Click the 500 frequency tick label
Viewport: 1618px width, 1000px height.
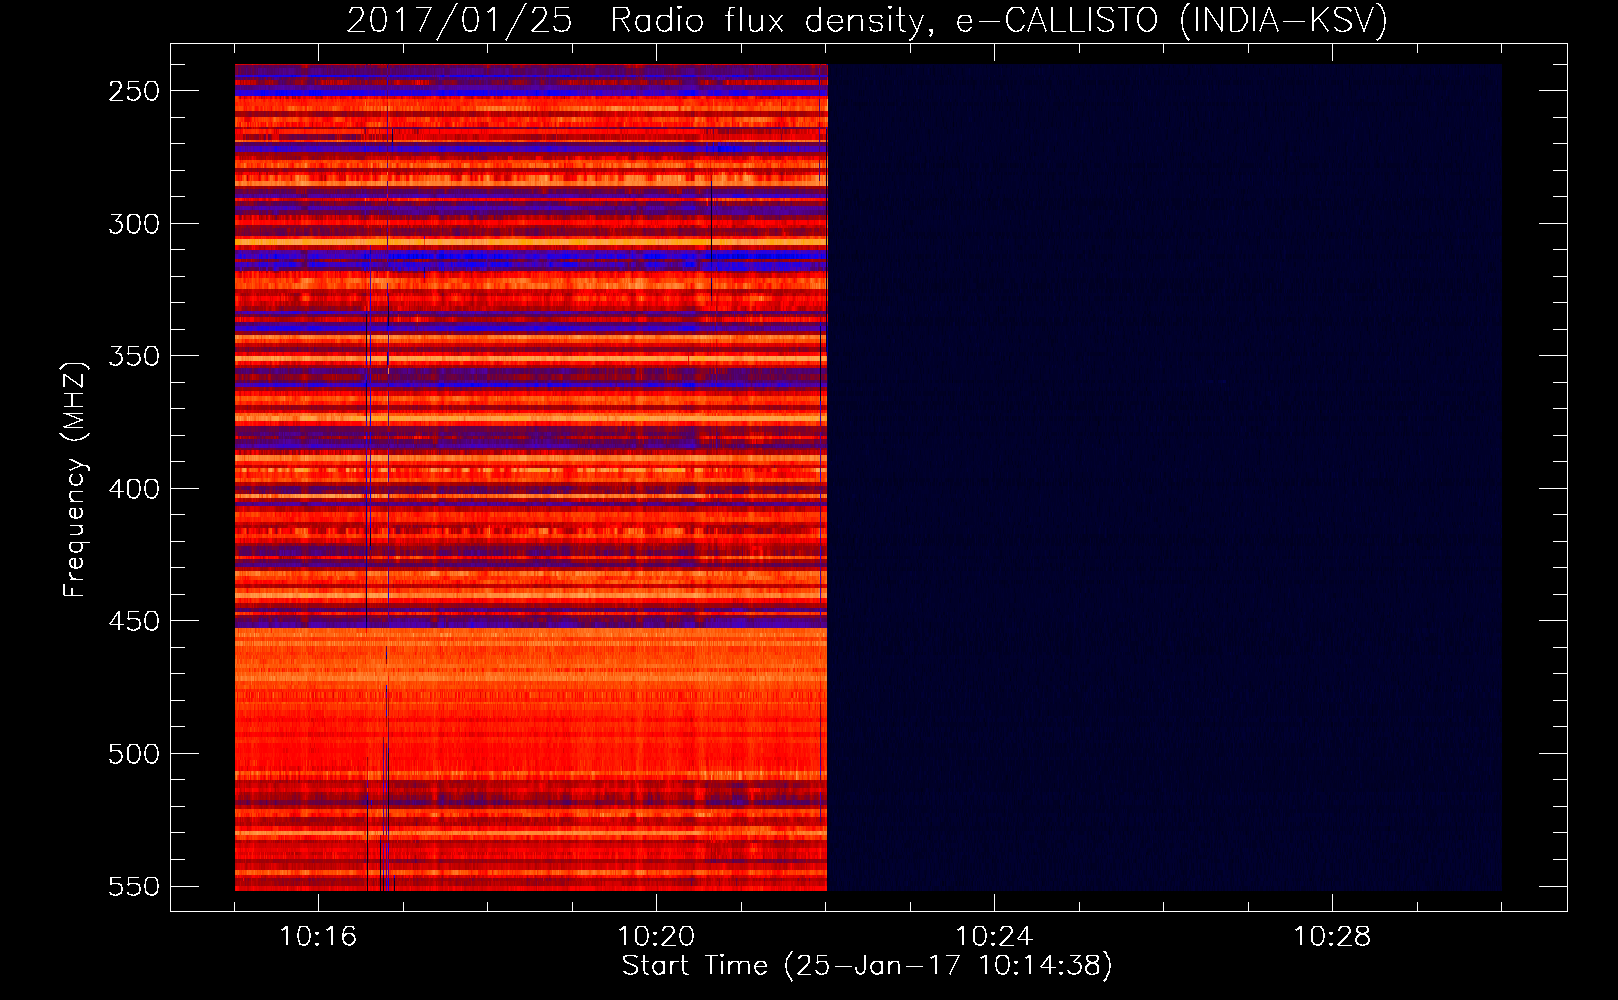[134, 754]
